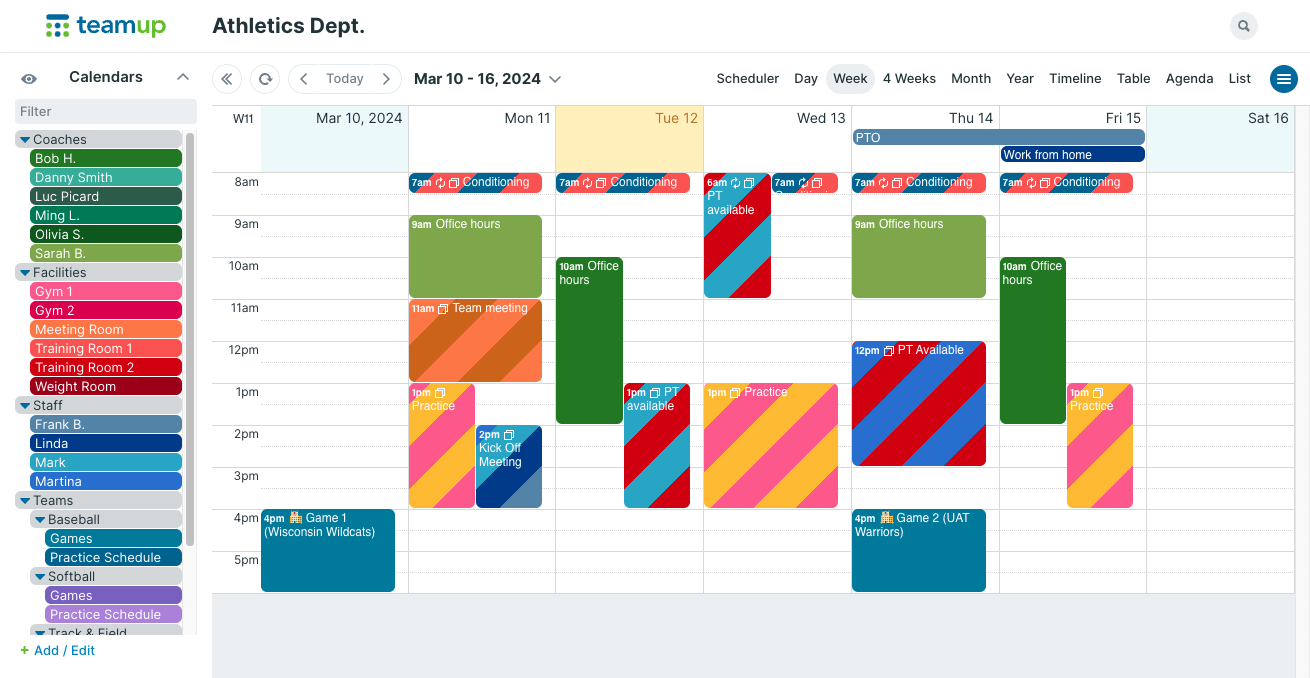
Task: Open the Mar 10 - 16, 2024 date dropdown
Action: [488, 79]
